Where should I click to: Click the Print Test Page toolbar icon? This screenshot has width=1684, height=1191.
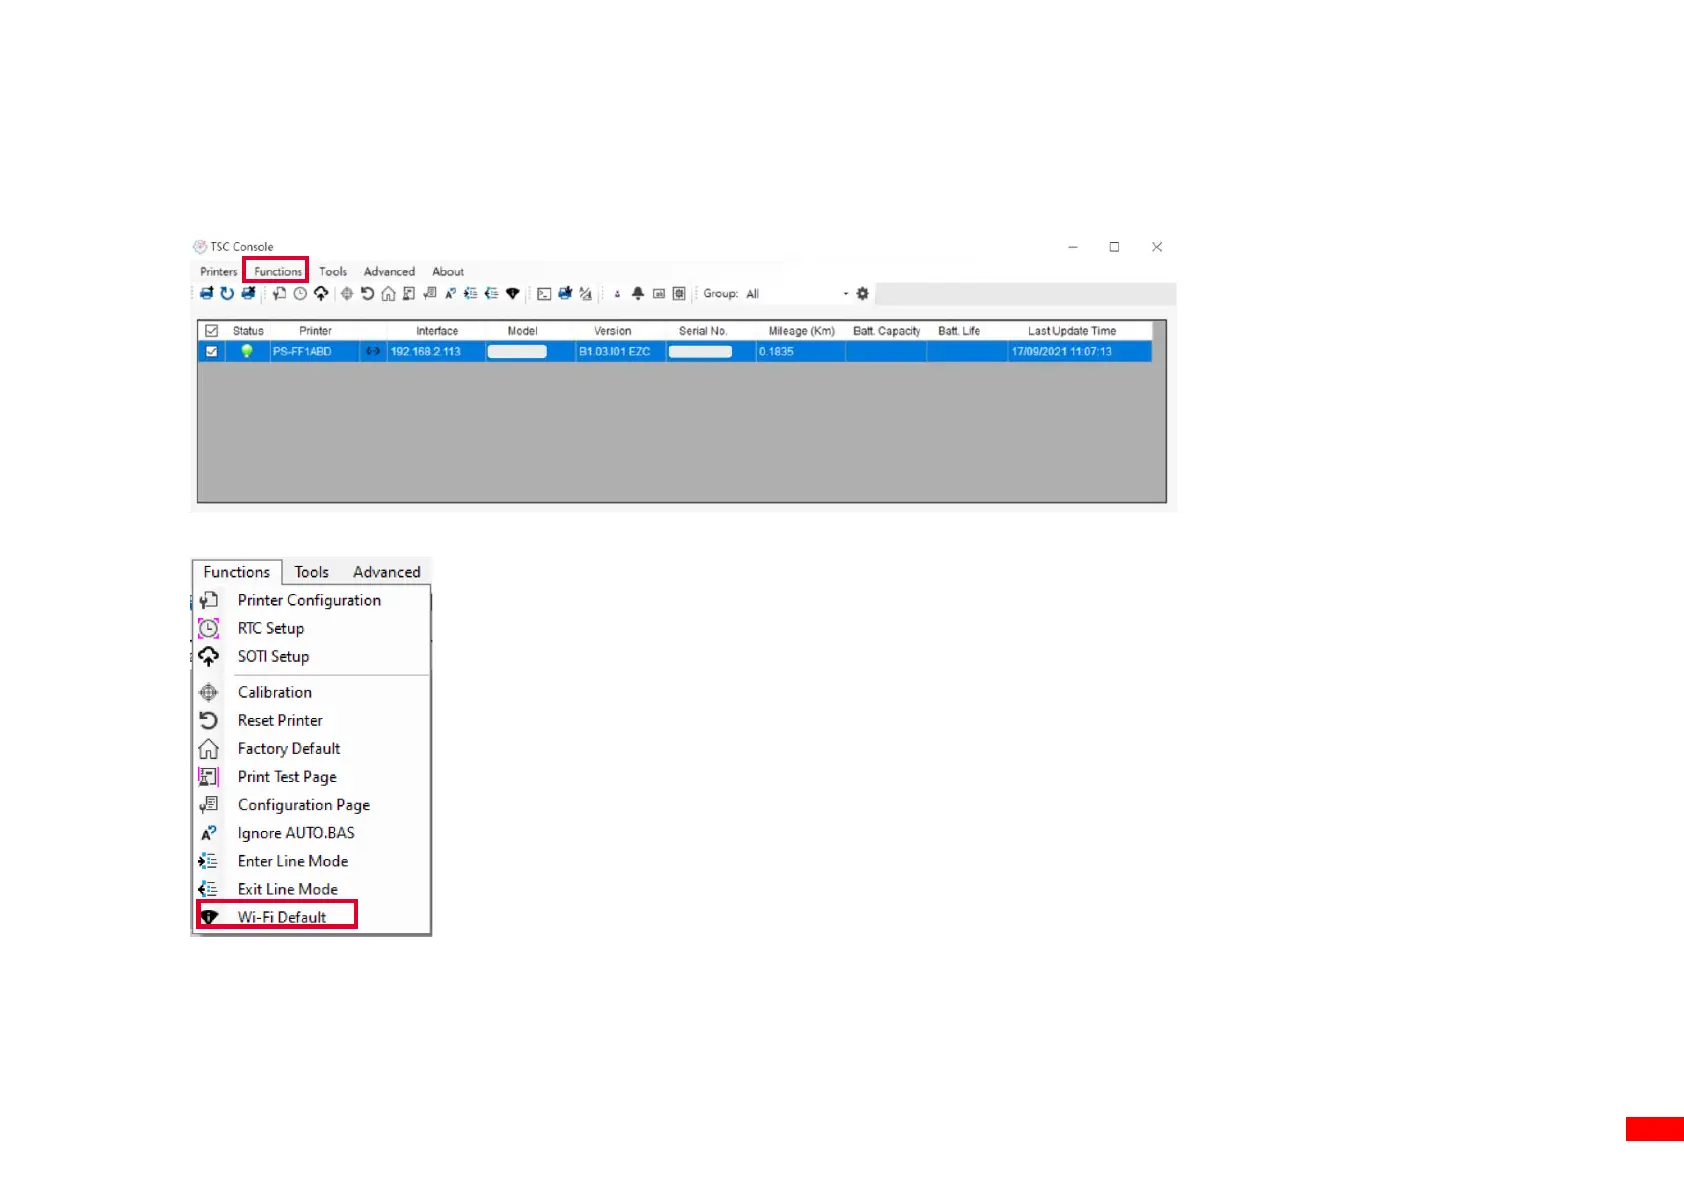pyautogui.click(x=409, y=293)
